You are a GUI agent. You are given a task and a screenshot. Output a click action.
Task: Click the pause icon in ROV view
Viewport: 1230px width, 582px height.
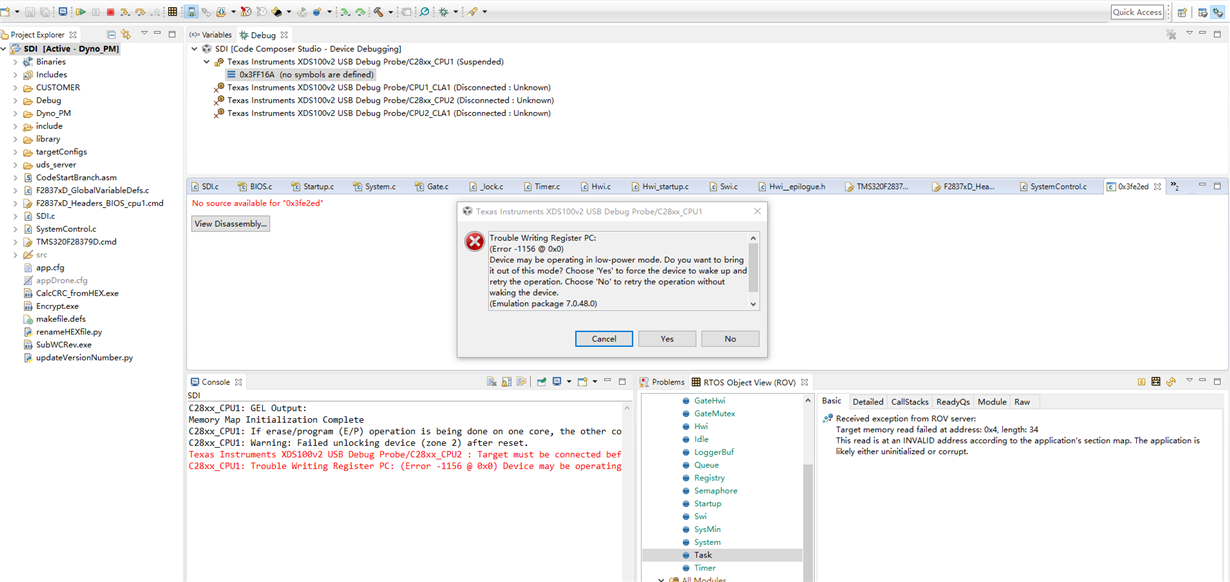[x=1141, y=382]
